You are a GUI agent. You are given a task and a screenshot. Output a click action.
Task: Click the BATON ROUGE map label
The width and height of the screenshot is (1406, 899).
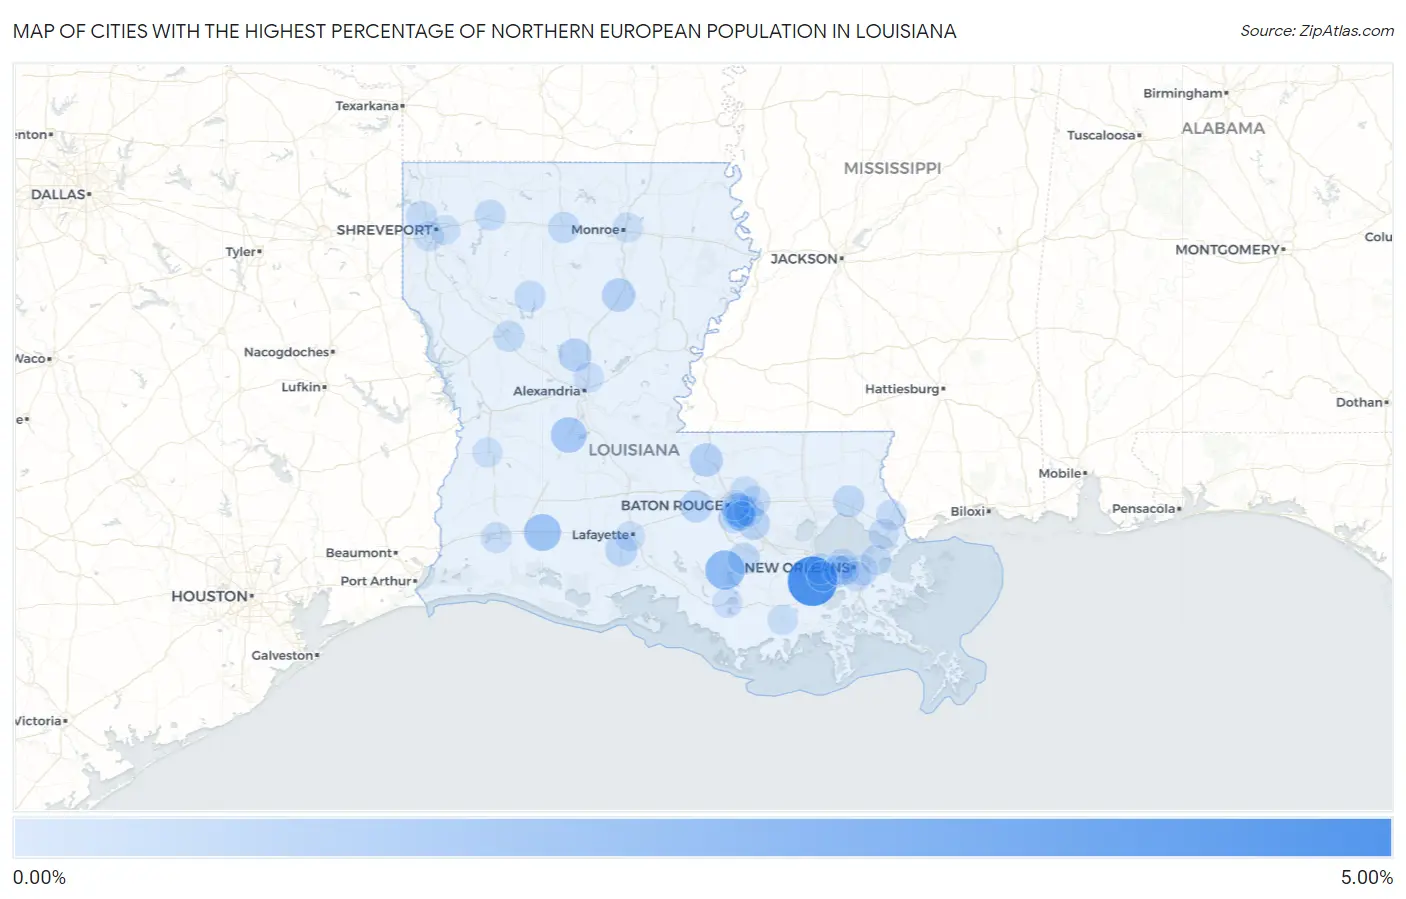pyautogui.click(x=671, y=505)
